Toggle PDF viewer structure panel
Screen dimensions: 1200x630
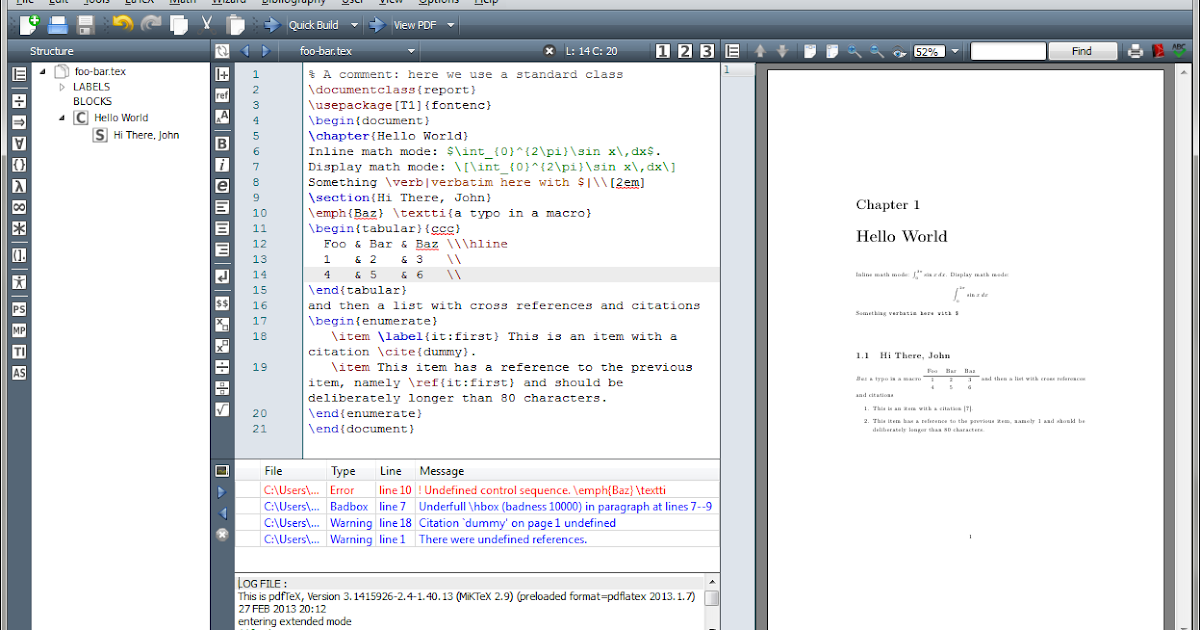point(732,51)
